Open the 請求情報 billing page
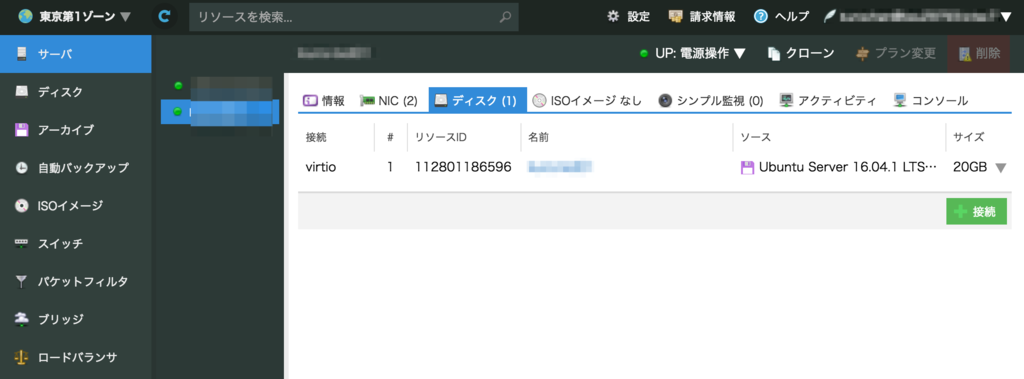This screenshot has height=379, width=1024. (x=702, y=16)
